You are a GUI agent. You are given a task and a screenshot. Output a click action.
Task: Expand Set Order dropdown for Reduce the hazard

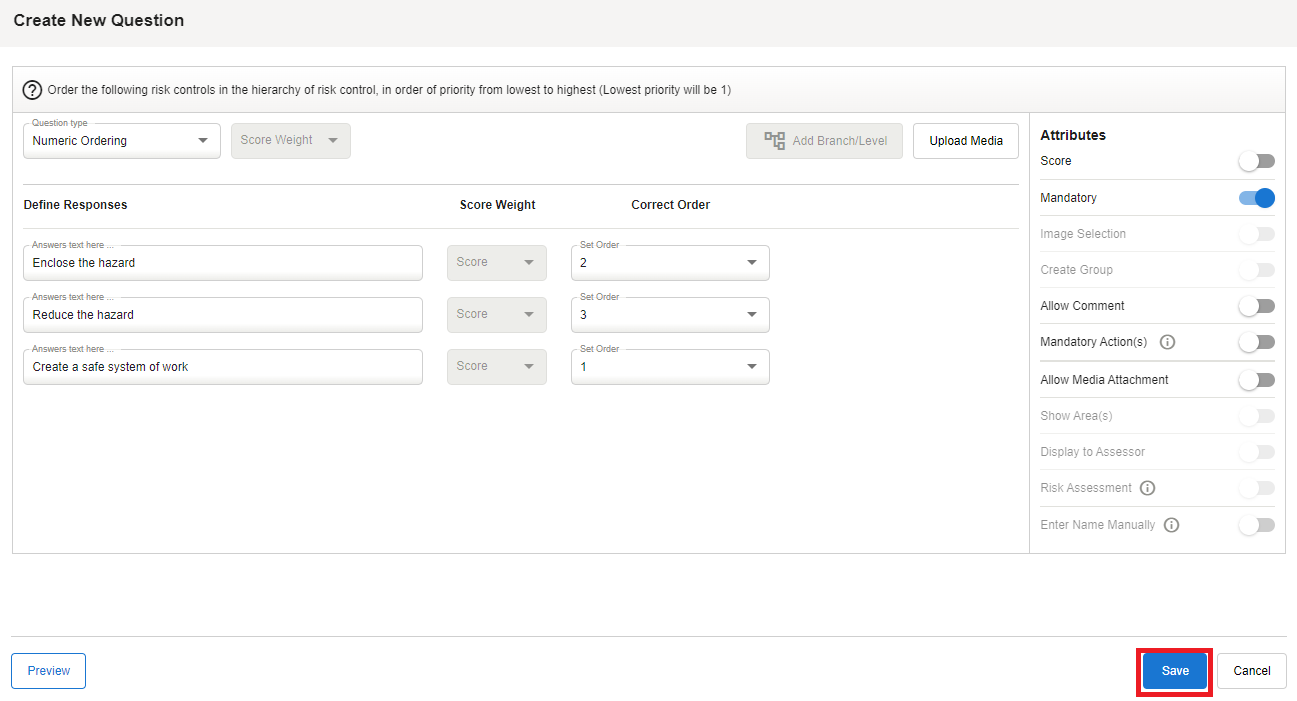[669, 315]
